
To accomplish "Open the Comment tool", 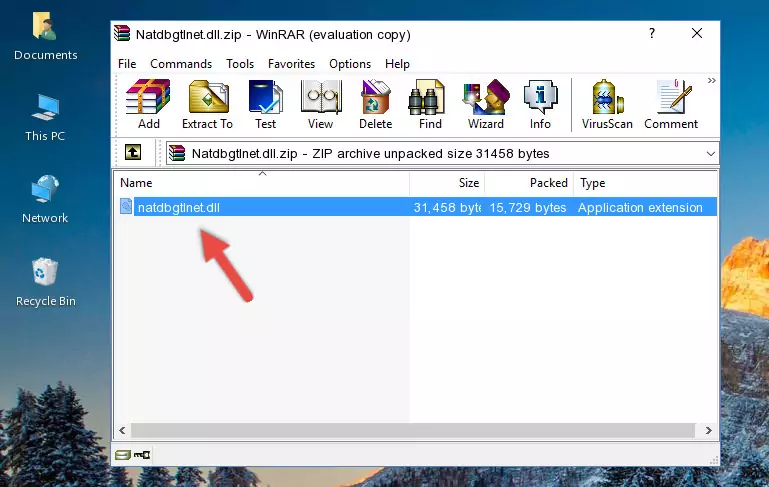I will [671, 104].
